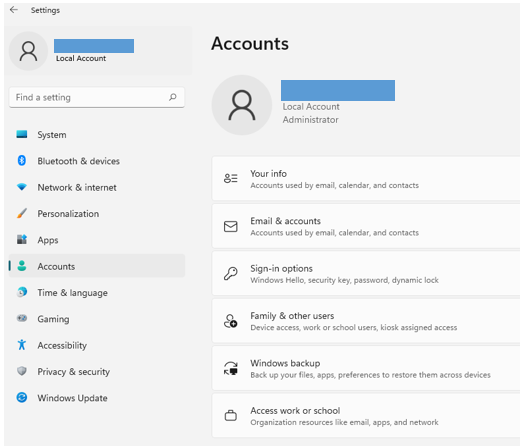Open System settings category
This screenshot has width=526, height=446.
pos(97,135)
